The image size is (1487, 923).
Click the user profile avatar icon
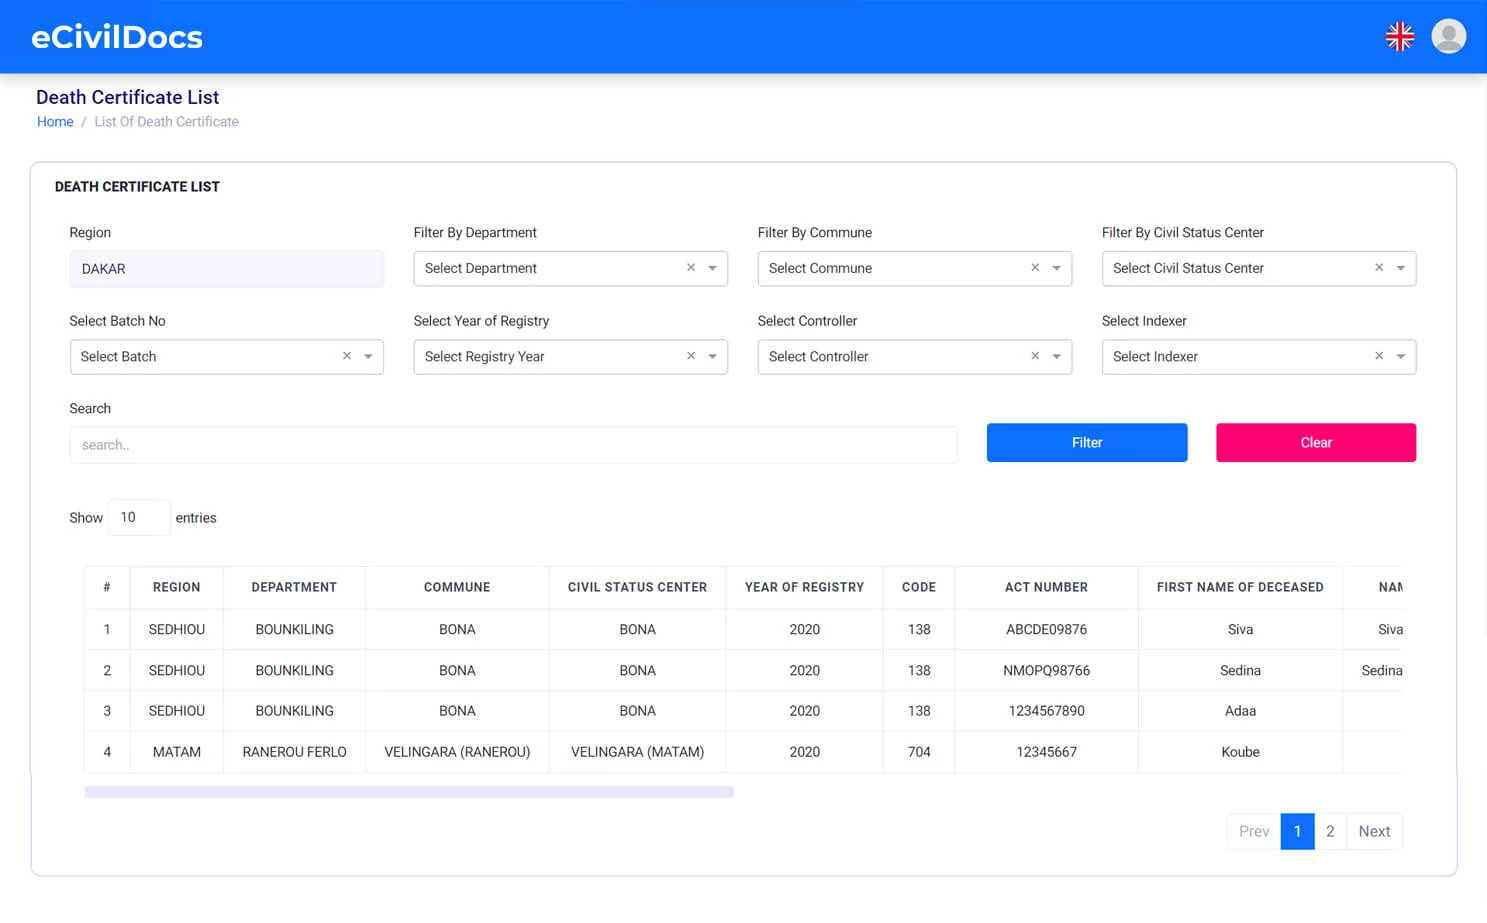(x=1448, y=37)
